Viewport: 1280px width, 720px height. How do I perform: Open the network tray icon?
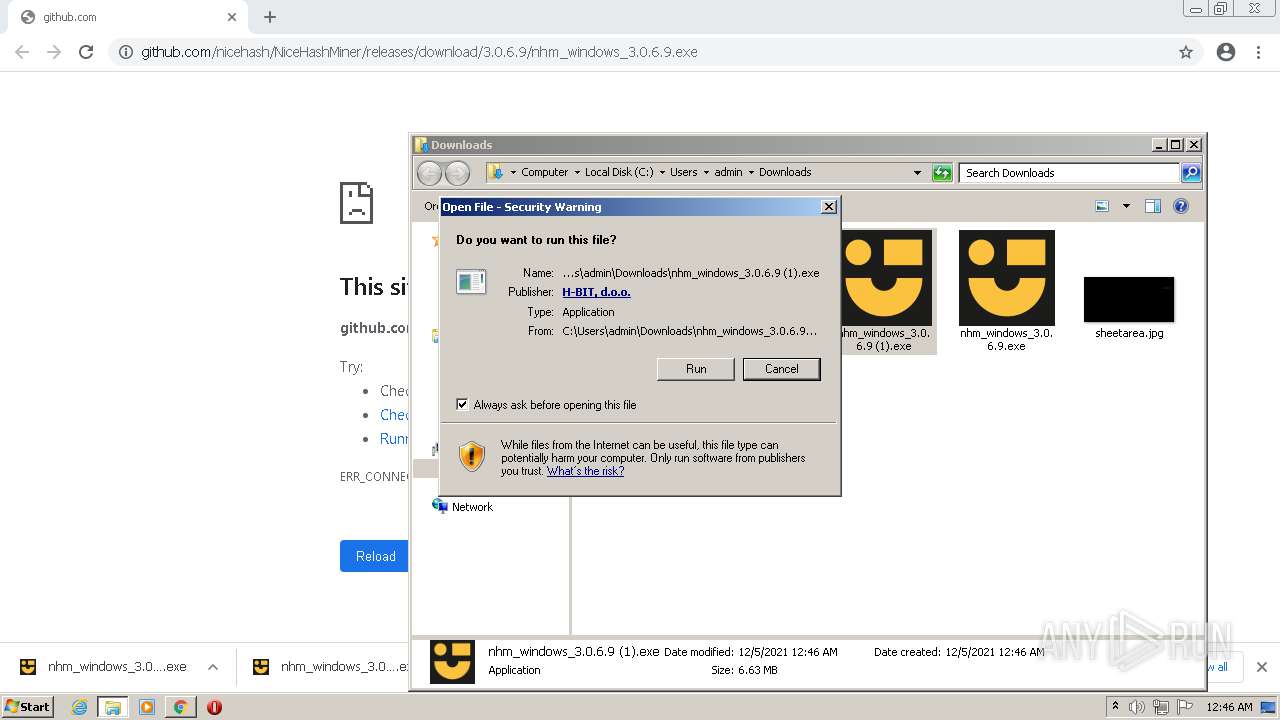(x=1161, y=707)
